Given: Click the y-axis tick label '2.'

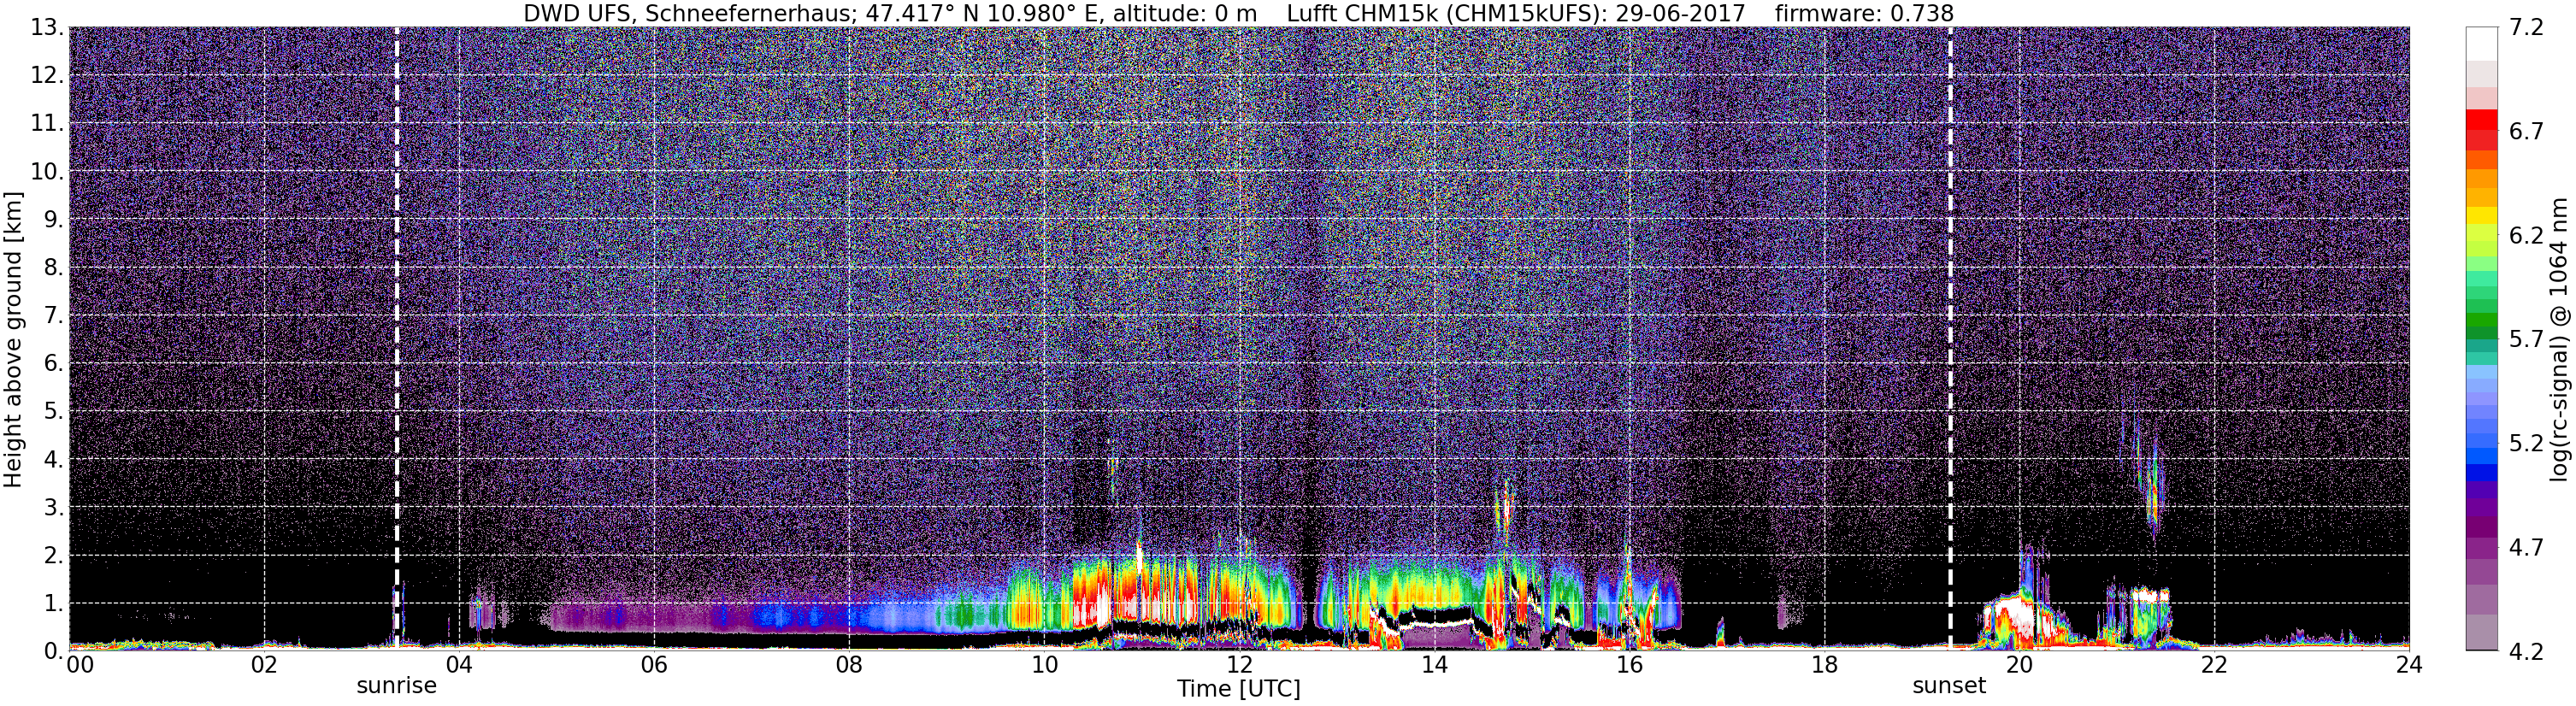Looking at the screenshot, I should click(x=53, y=555).
